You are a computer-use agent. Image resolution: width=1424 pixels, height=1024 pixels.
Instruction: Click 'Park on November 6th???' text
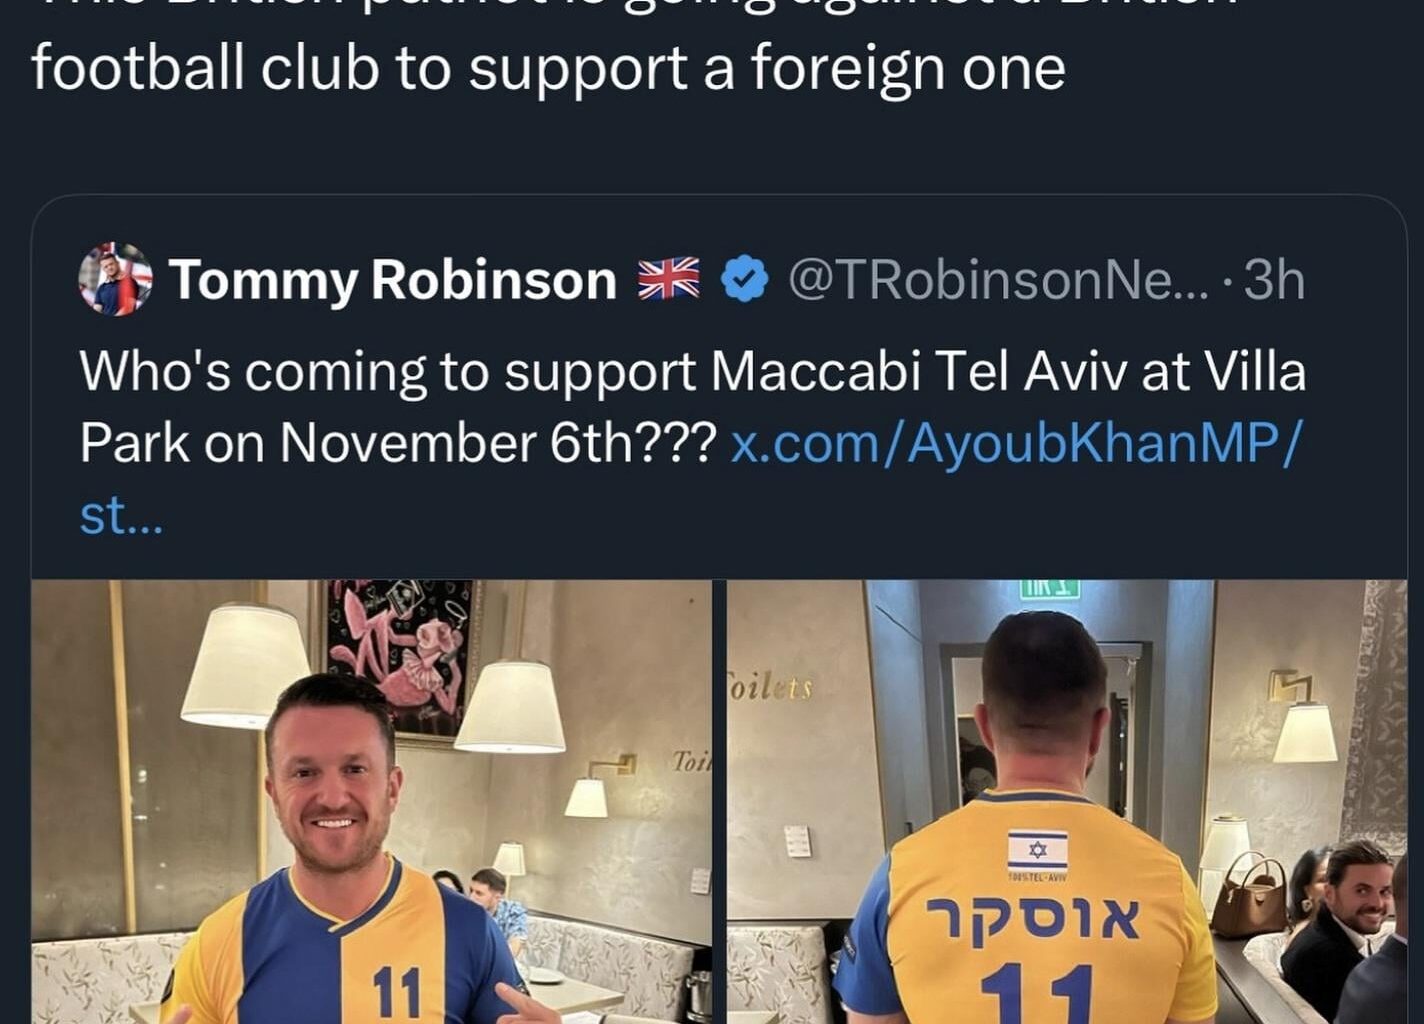tap(397, 443)
